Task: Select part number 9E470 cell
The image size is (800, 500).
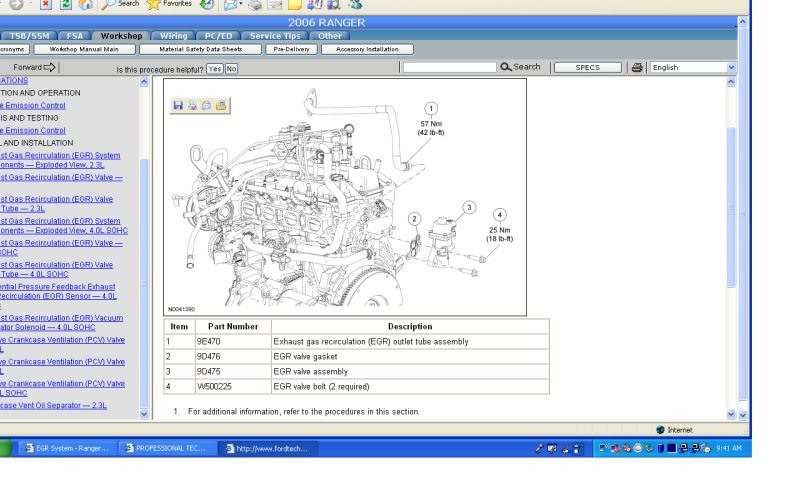Action: 233,341
